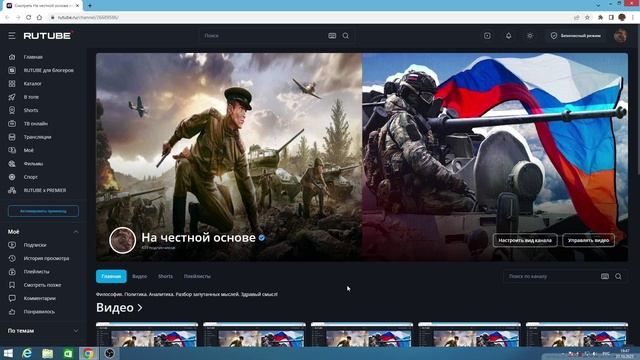Open the Фильмы icon
This screenshot has height=360, width=640.
[12, 164]
